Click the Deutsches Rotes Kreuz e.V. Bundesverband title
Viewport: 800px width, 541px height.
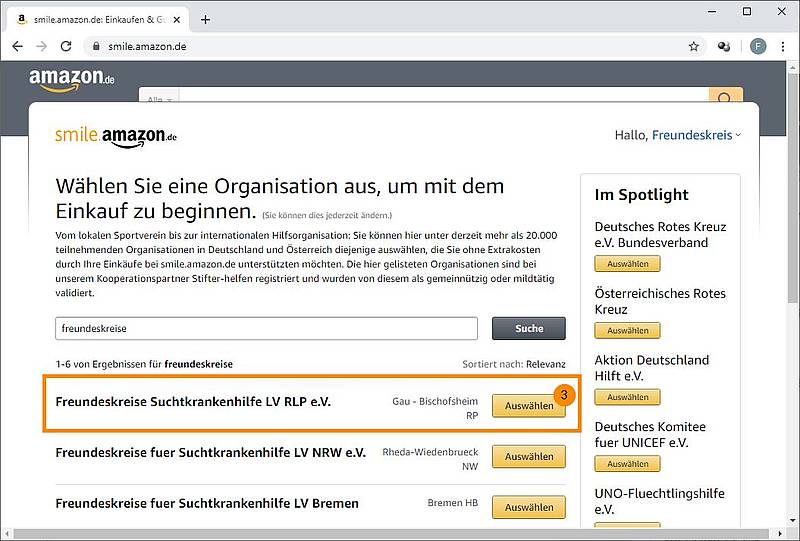pos(660,234)
